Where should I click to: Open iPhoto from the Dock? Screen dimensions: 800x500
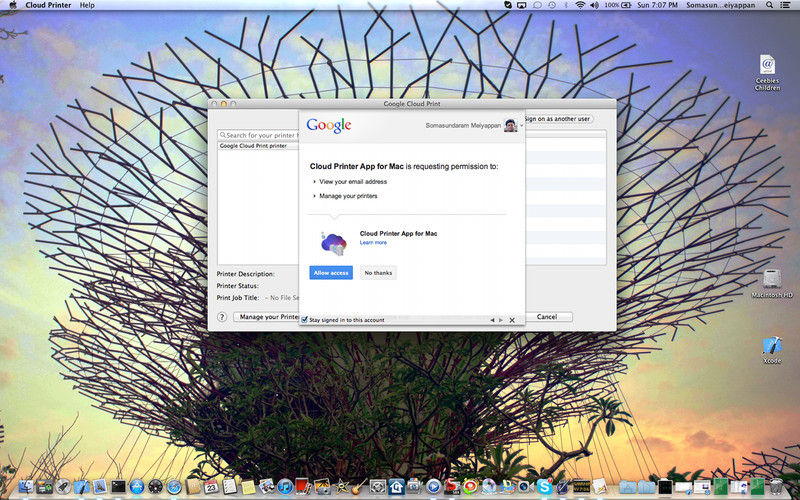pos(322,487)
